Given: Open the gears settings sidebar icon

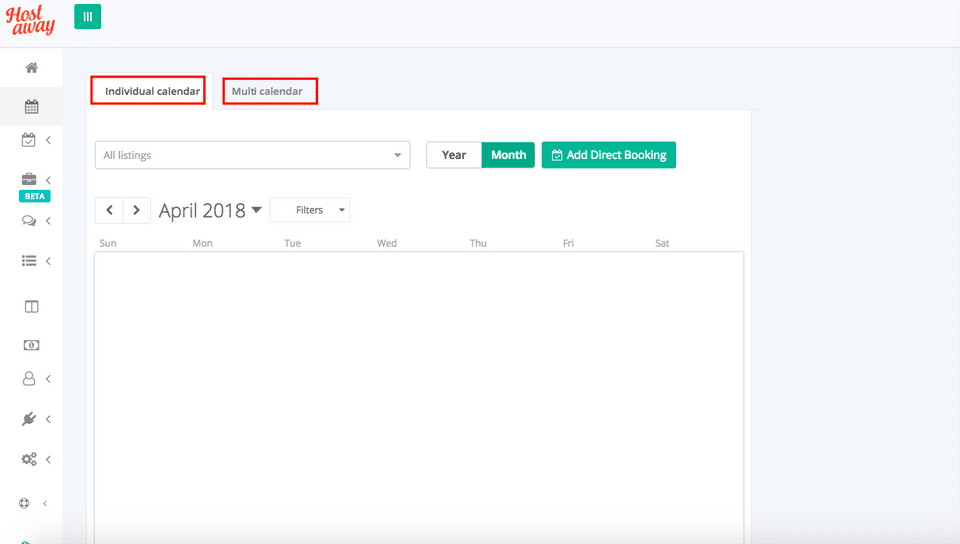Looking at the screenshot, I should coord(29,459).
